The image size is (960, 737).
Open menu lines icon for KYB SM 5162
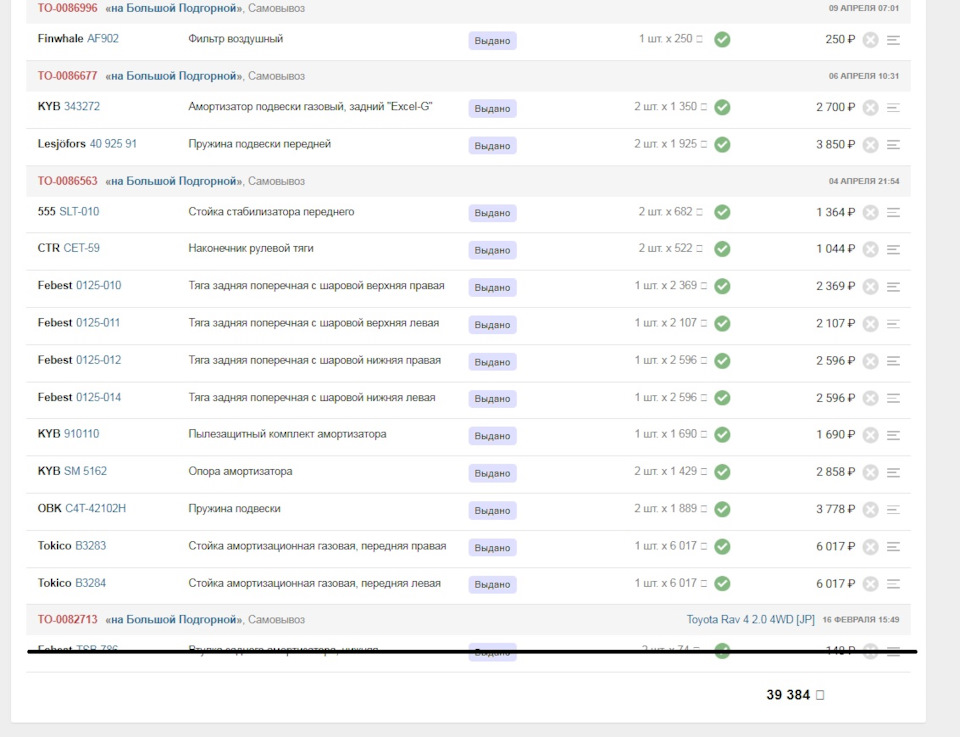tap(893, 473)
